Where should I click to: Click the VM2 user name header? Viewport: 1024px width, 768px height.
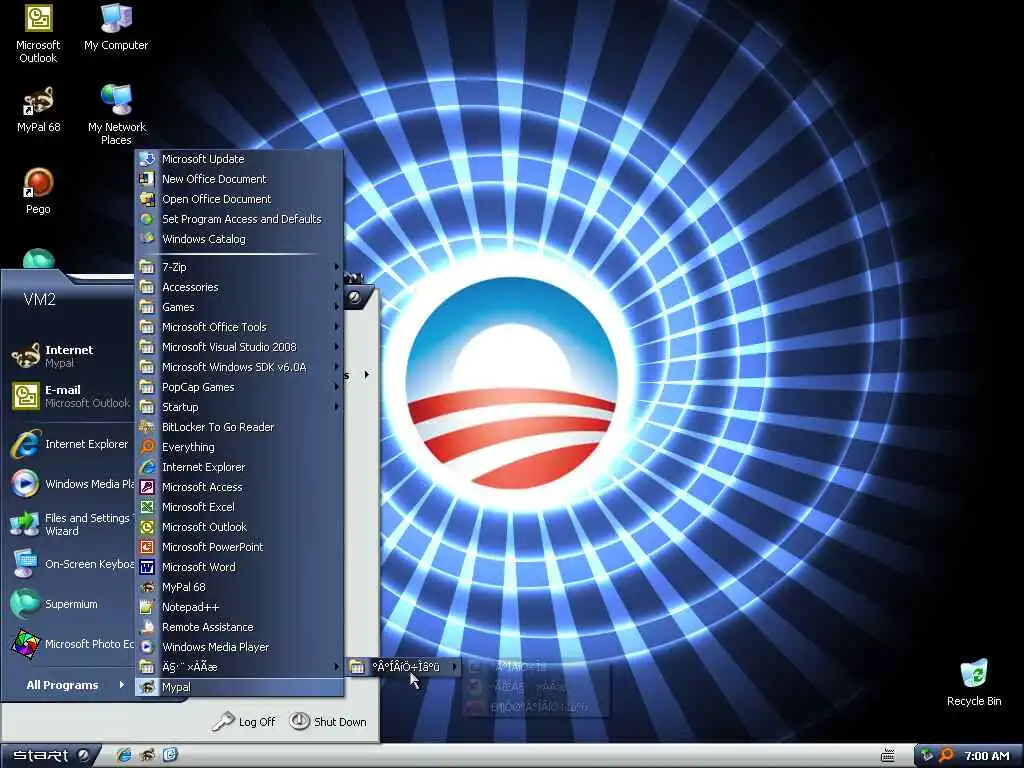[x=40, y=300]
